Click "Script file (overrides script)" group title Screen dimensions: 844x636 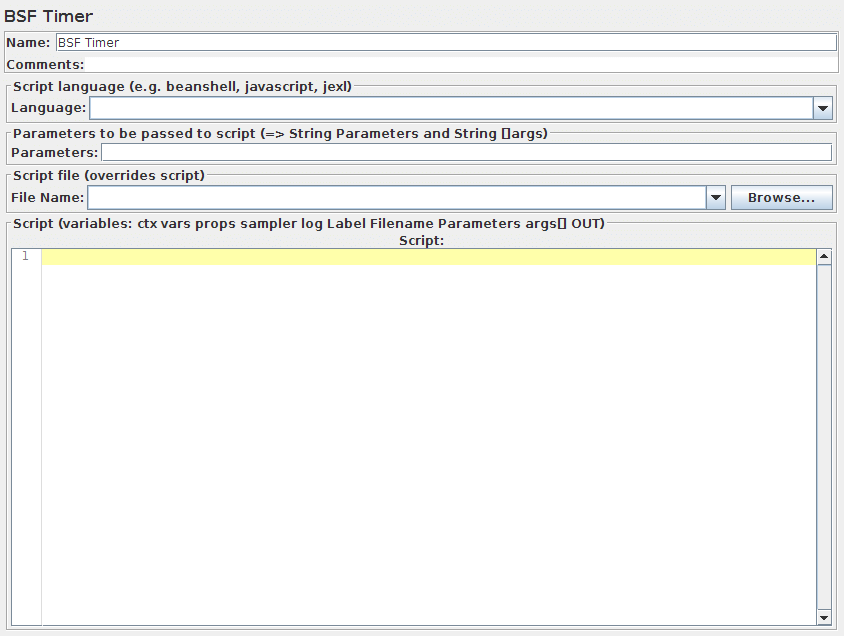[x=108, y=176]
